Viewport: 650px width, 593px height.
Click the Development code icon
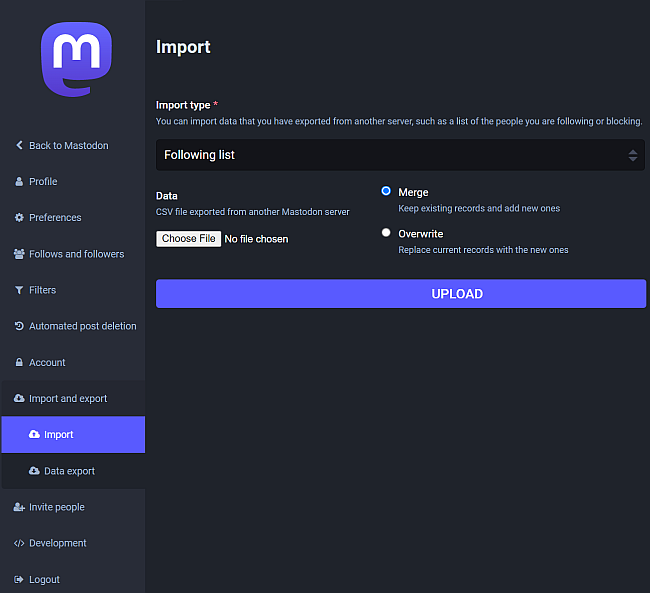[19, 543]
